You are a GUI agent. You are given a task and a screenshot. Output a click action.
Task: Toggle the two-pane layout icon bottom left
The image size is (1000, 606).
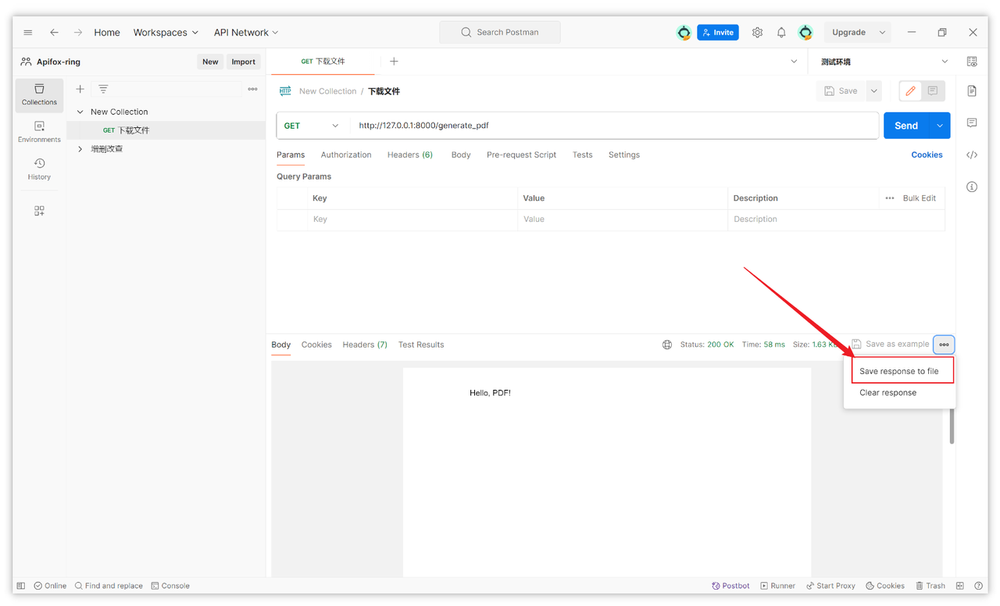coord(20,585)
